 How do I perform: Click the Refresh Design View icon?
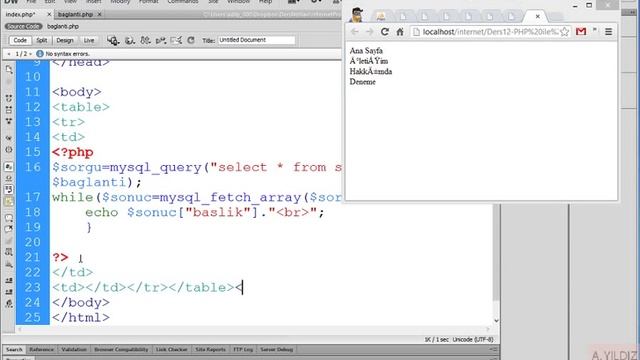point(191,40)
